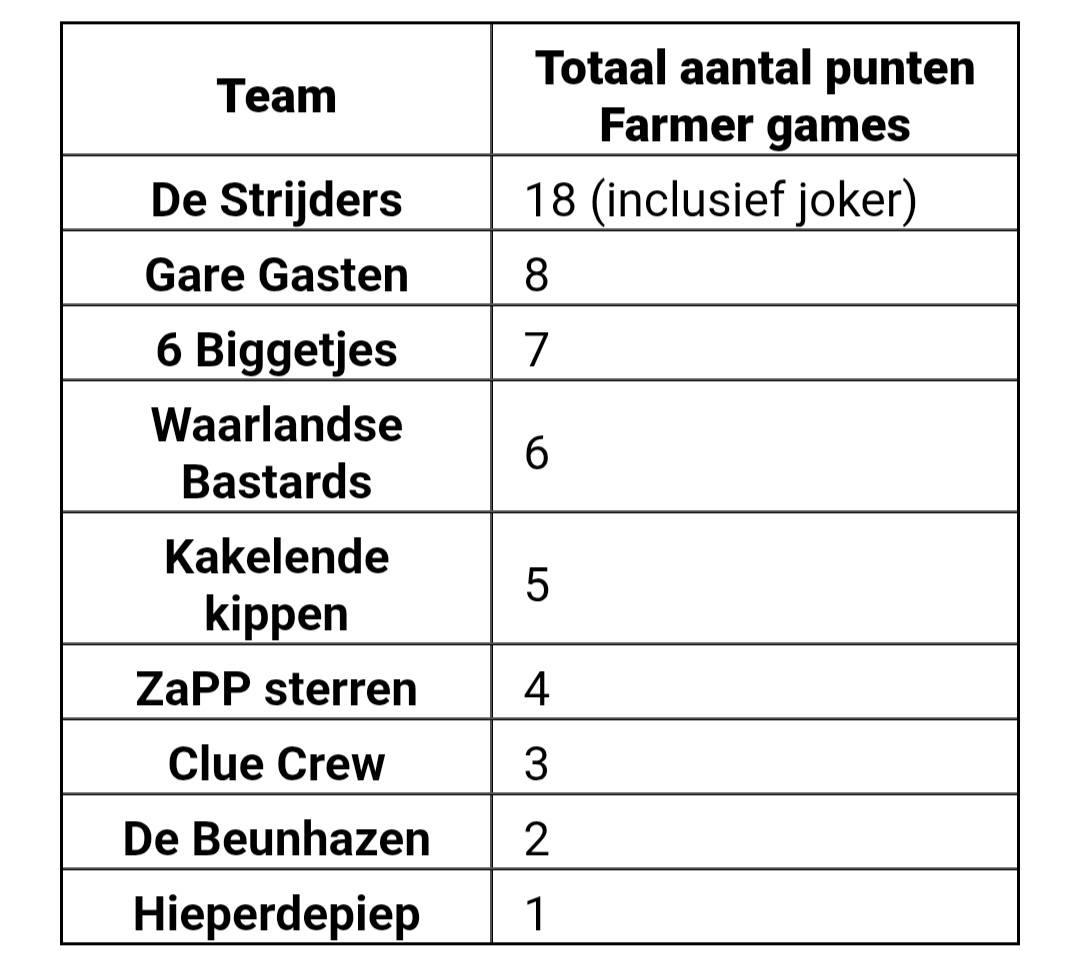Click the 18 (inclusief joker) score cell
The width and height of the screenshot is (1080, 972).
(755, 193)
